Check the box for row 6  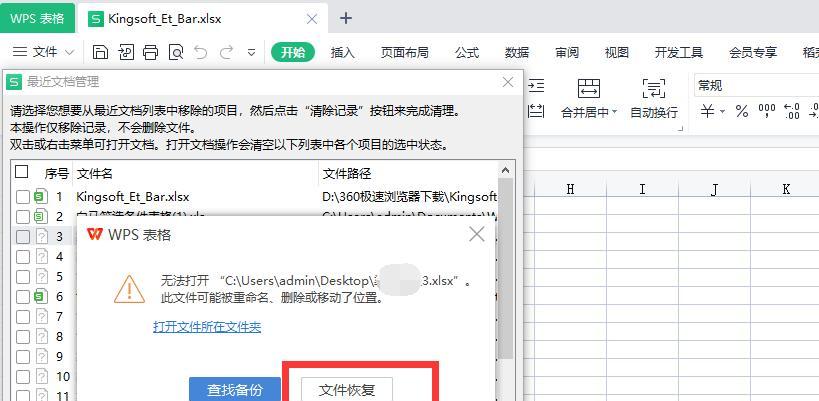pos(22,297)
